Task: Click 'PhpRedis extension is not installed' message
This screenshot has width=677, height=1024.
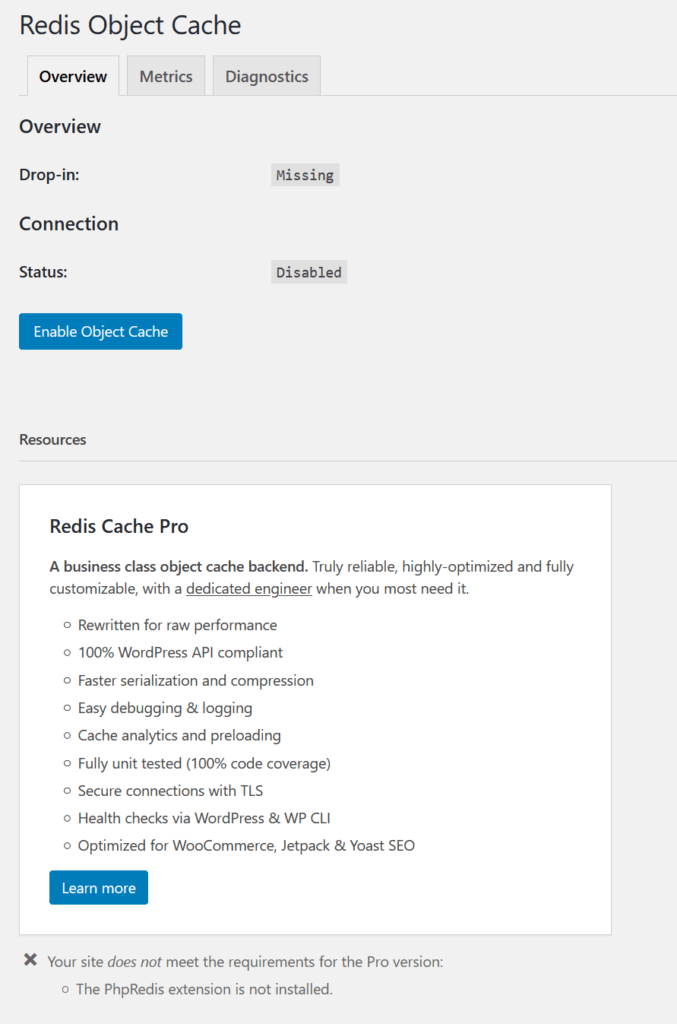Action: point(204,990)
